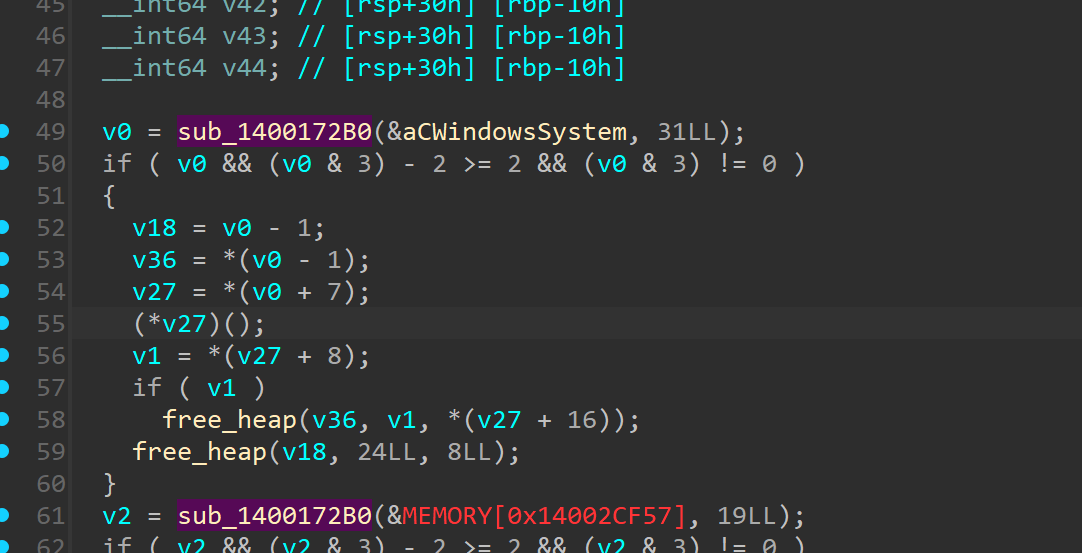The width and height of the screenshot is (1082, 553).
Task: Click sub_1400172B0 on line 61
Action: point(274,516)
